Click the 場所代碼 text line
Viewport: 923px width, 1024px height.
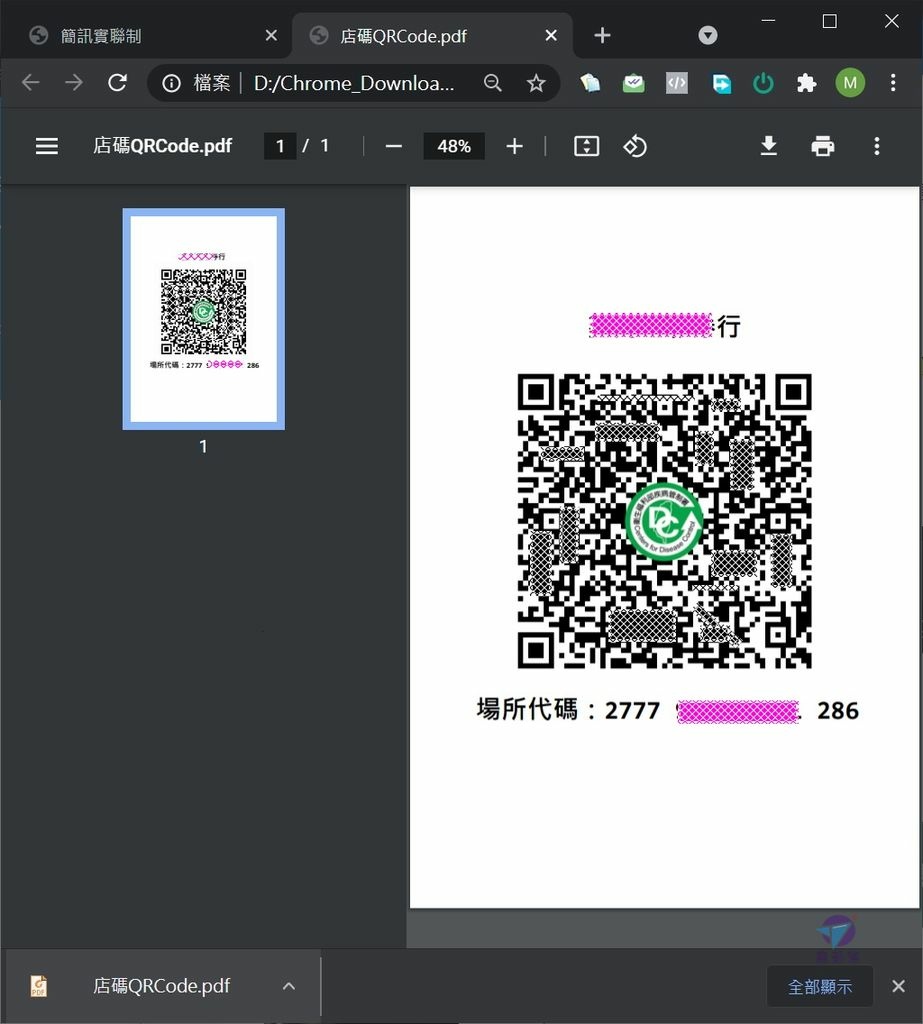[x=668, y=710]
